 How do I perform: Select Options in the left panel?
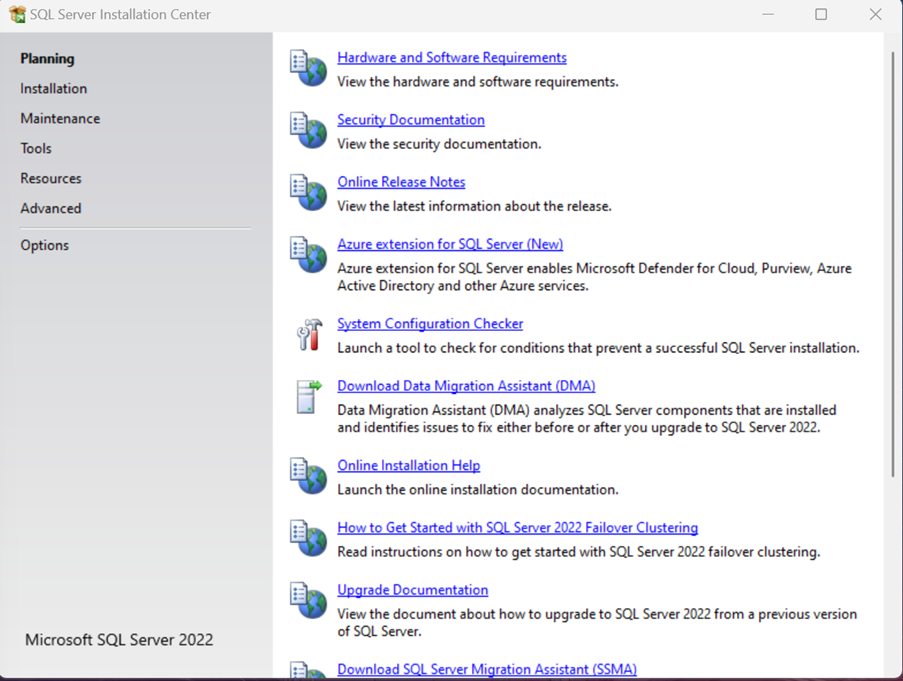(x=45, y=246)
